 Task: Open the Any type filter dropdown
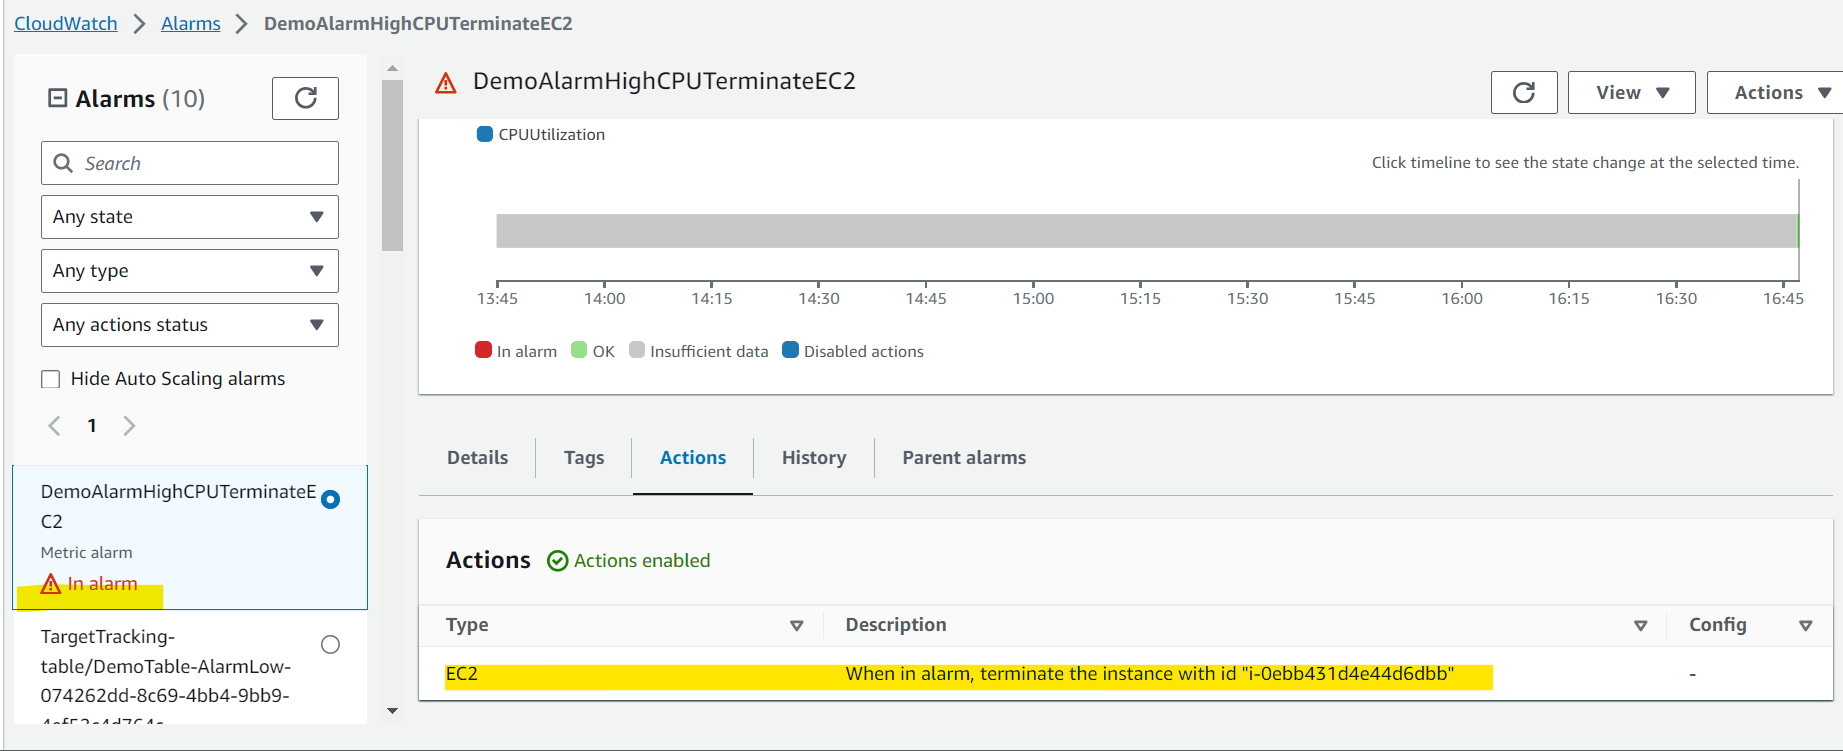[190, 271]
